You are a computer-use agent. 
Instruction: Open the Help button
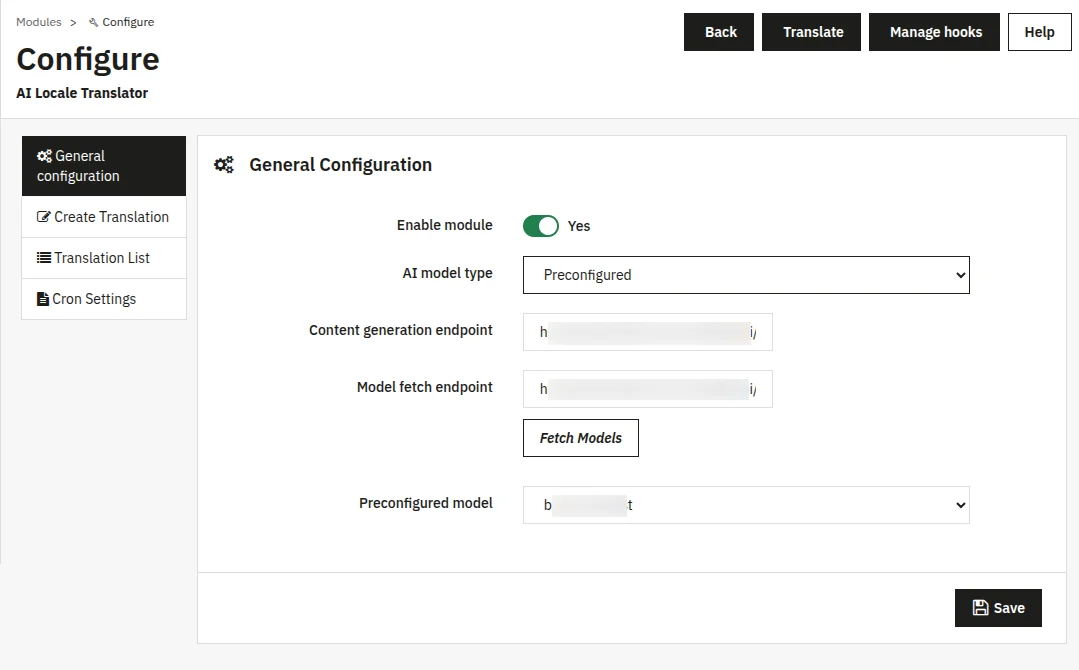(1040, 32)
